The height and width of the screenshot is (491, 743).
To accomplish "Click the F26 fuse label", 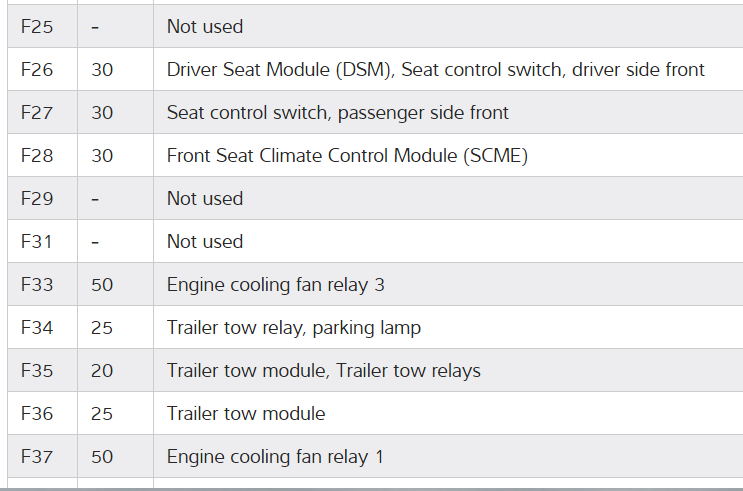I will click(37, 70).
